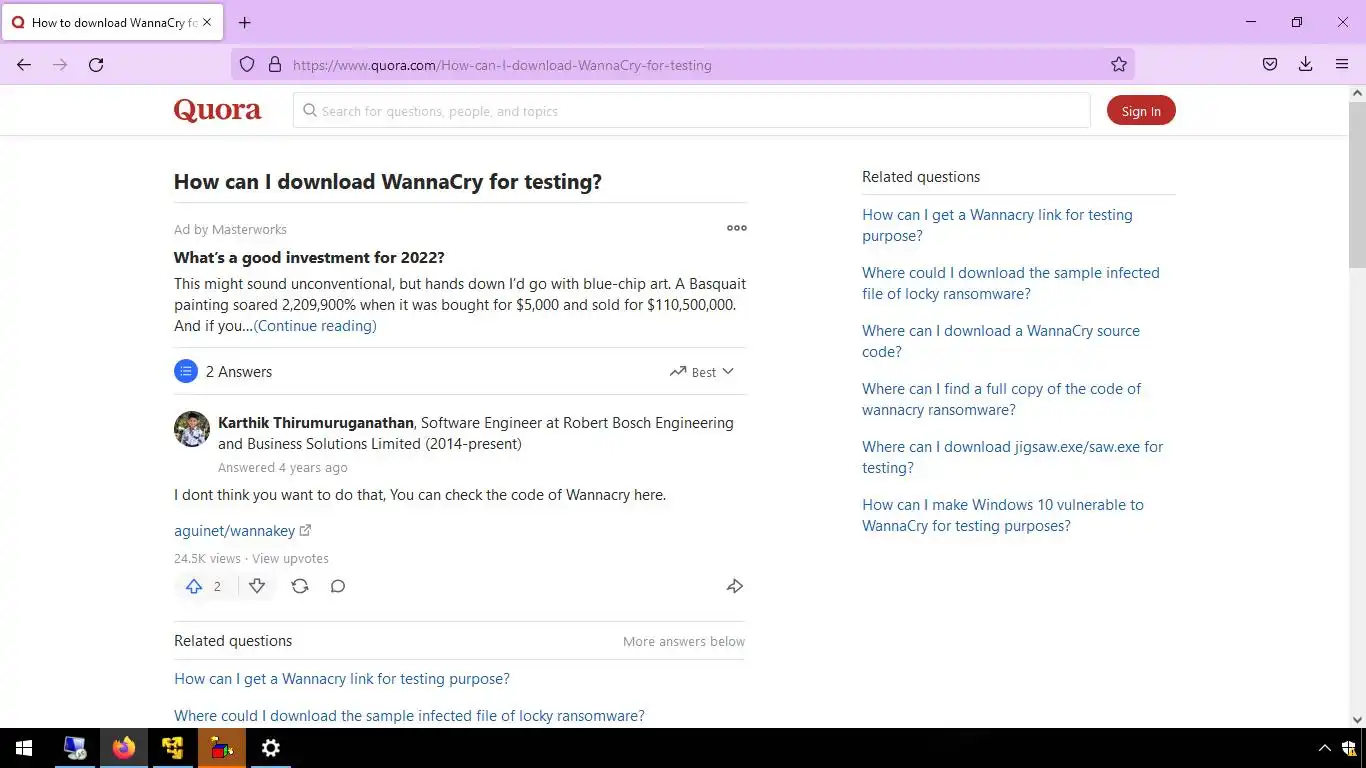Click the 'More answers below' text
1366x768 pixels.
(684, 642)
